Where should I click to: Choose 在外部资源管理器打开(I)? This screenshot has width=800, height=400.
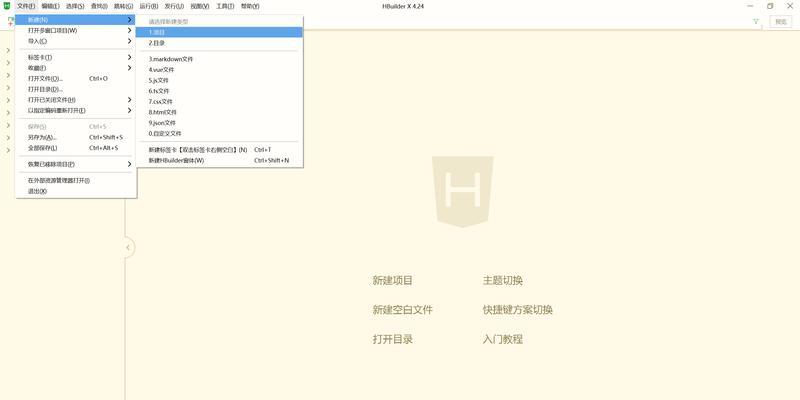(x=76, y=180)
